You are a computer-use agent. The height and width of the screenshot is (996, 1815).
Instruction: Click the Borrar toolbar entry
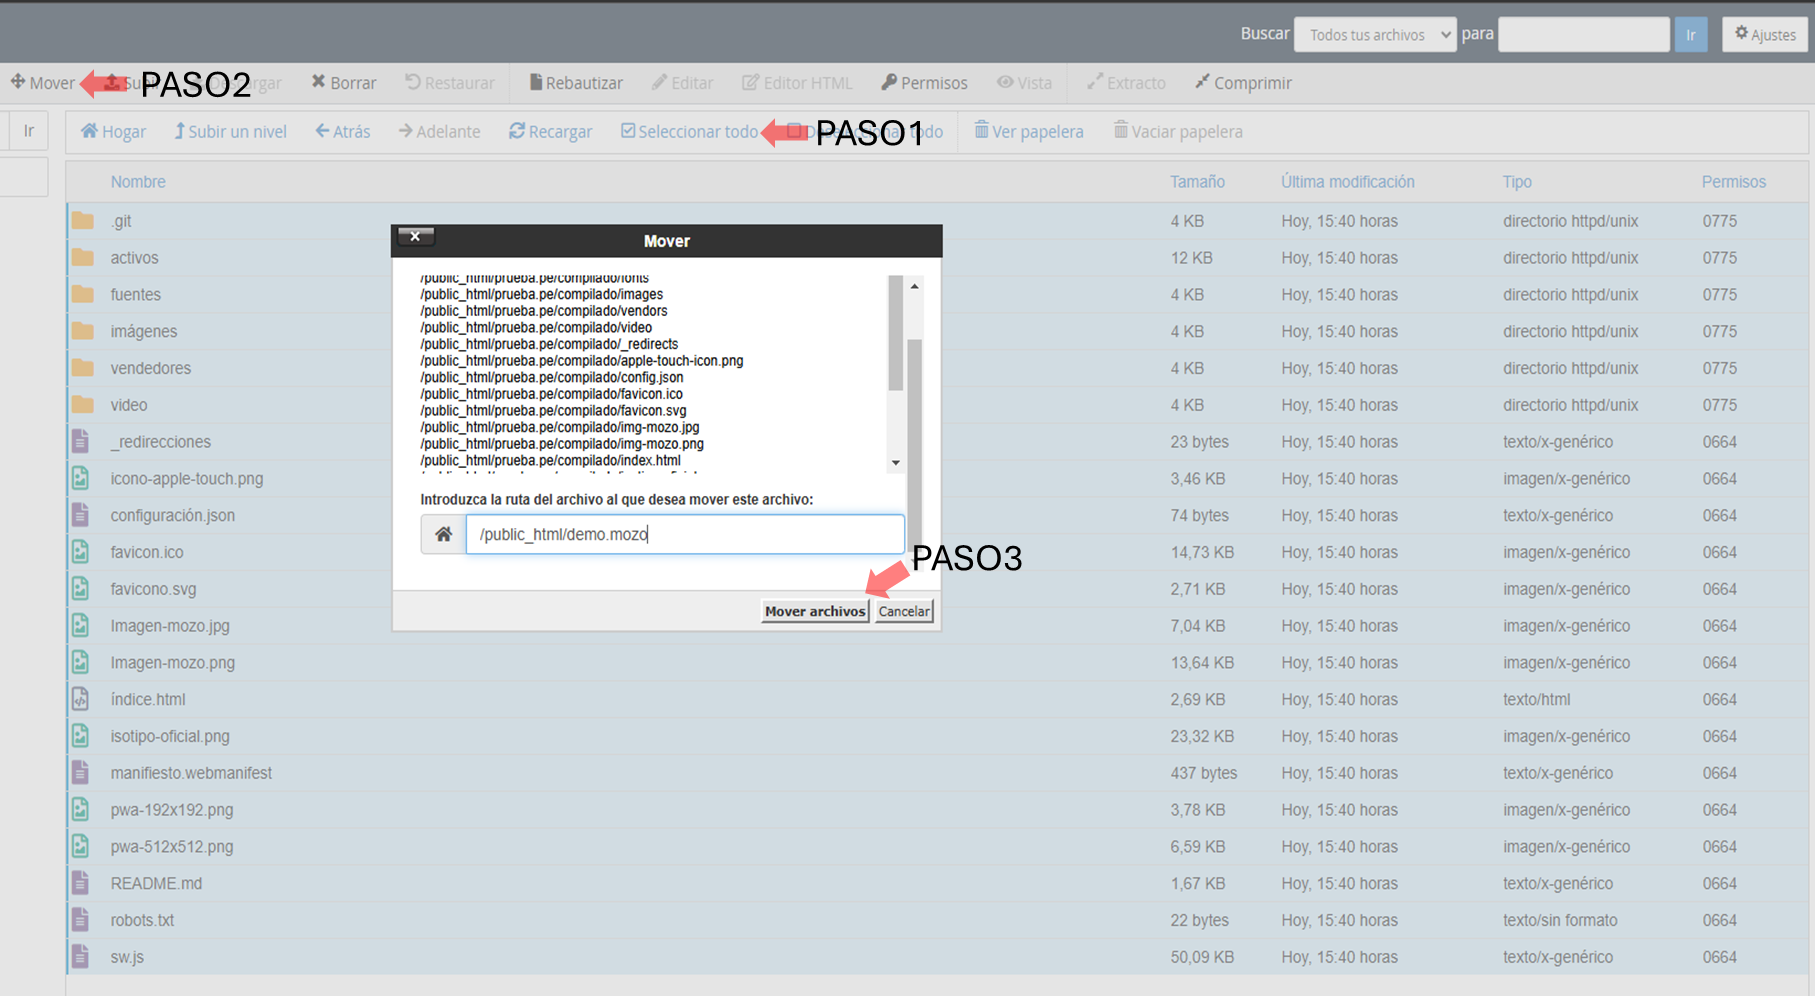click(x=343, y=82)
